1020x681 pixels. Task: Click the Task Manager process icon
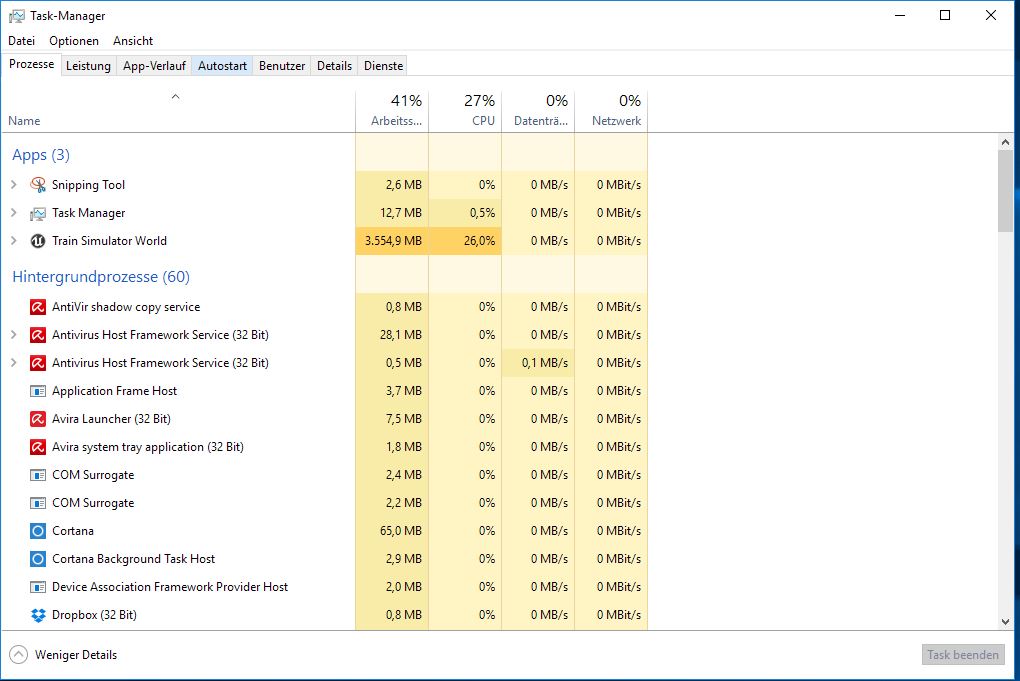[x=38, y=213]
